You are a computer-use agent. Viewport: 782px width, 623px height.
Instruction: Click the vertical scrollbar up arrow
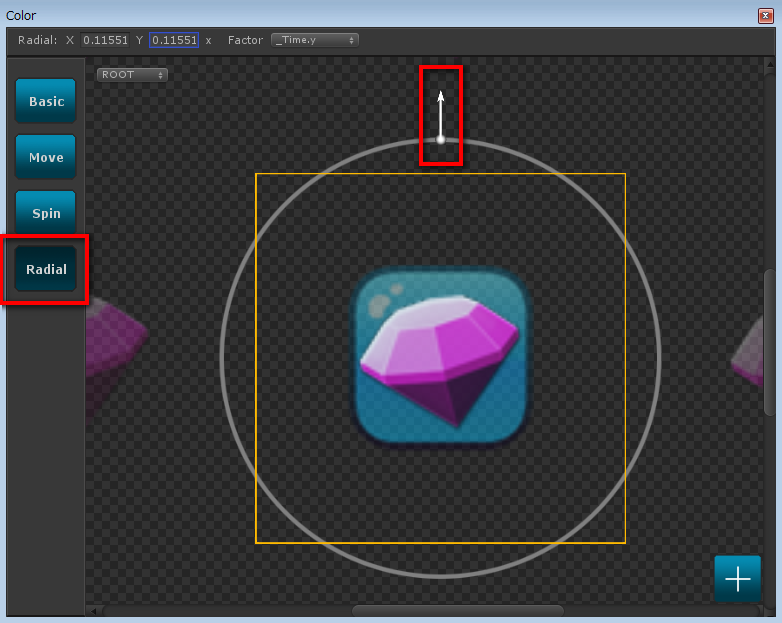[x=769, y=65]
